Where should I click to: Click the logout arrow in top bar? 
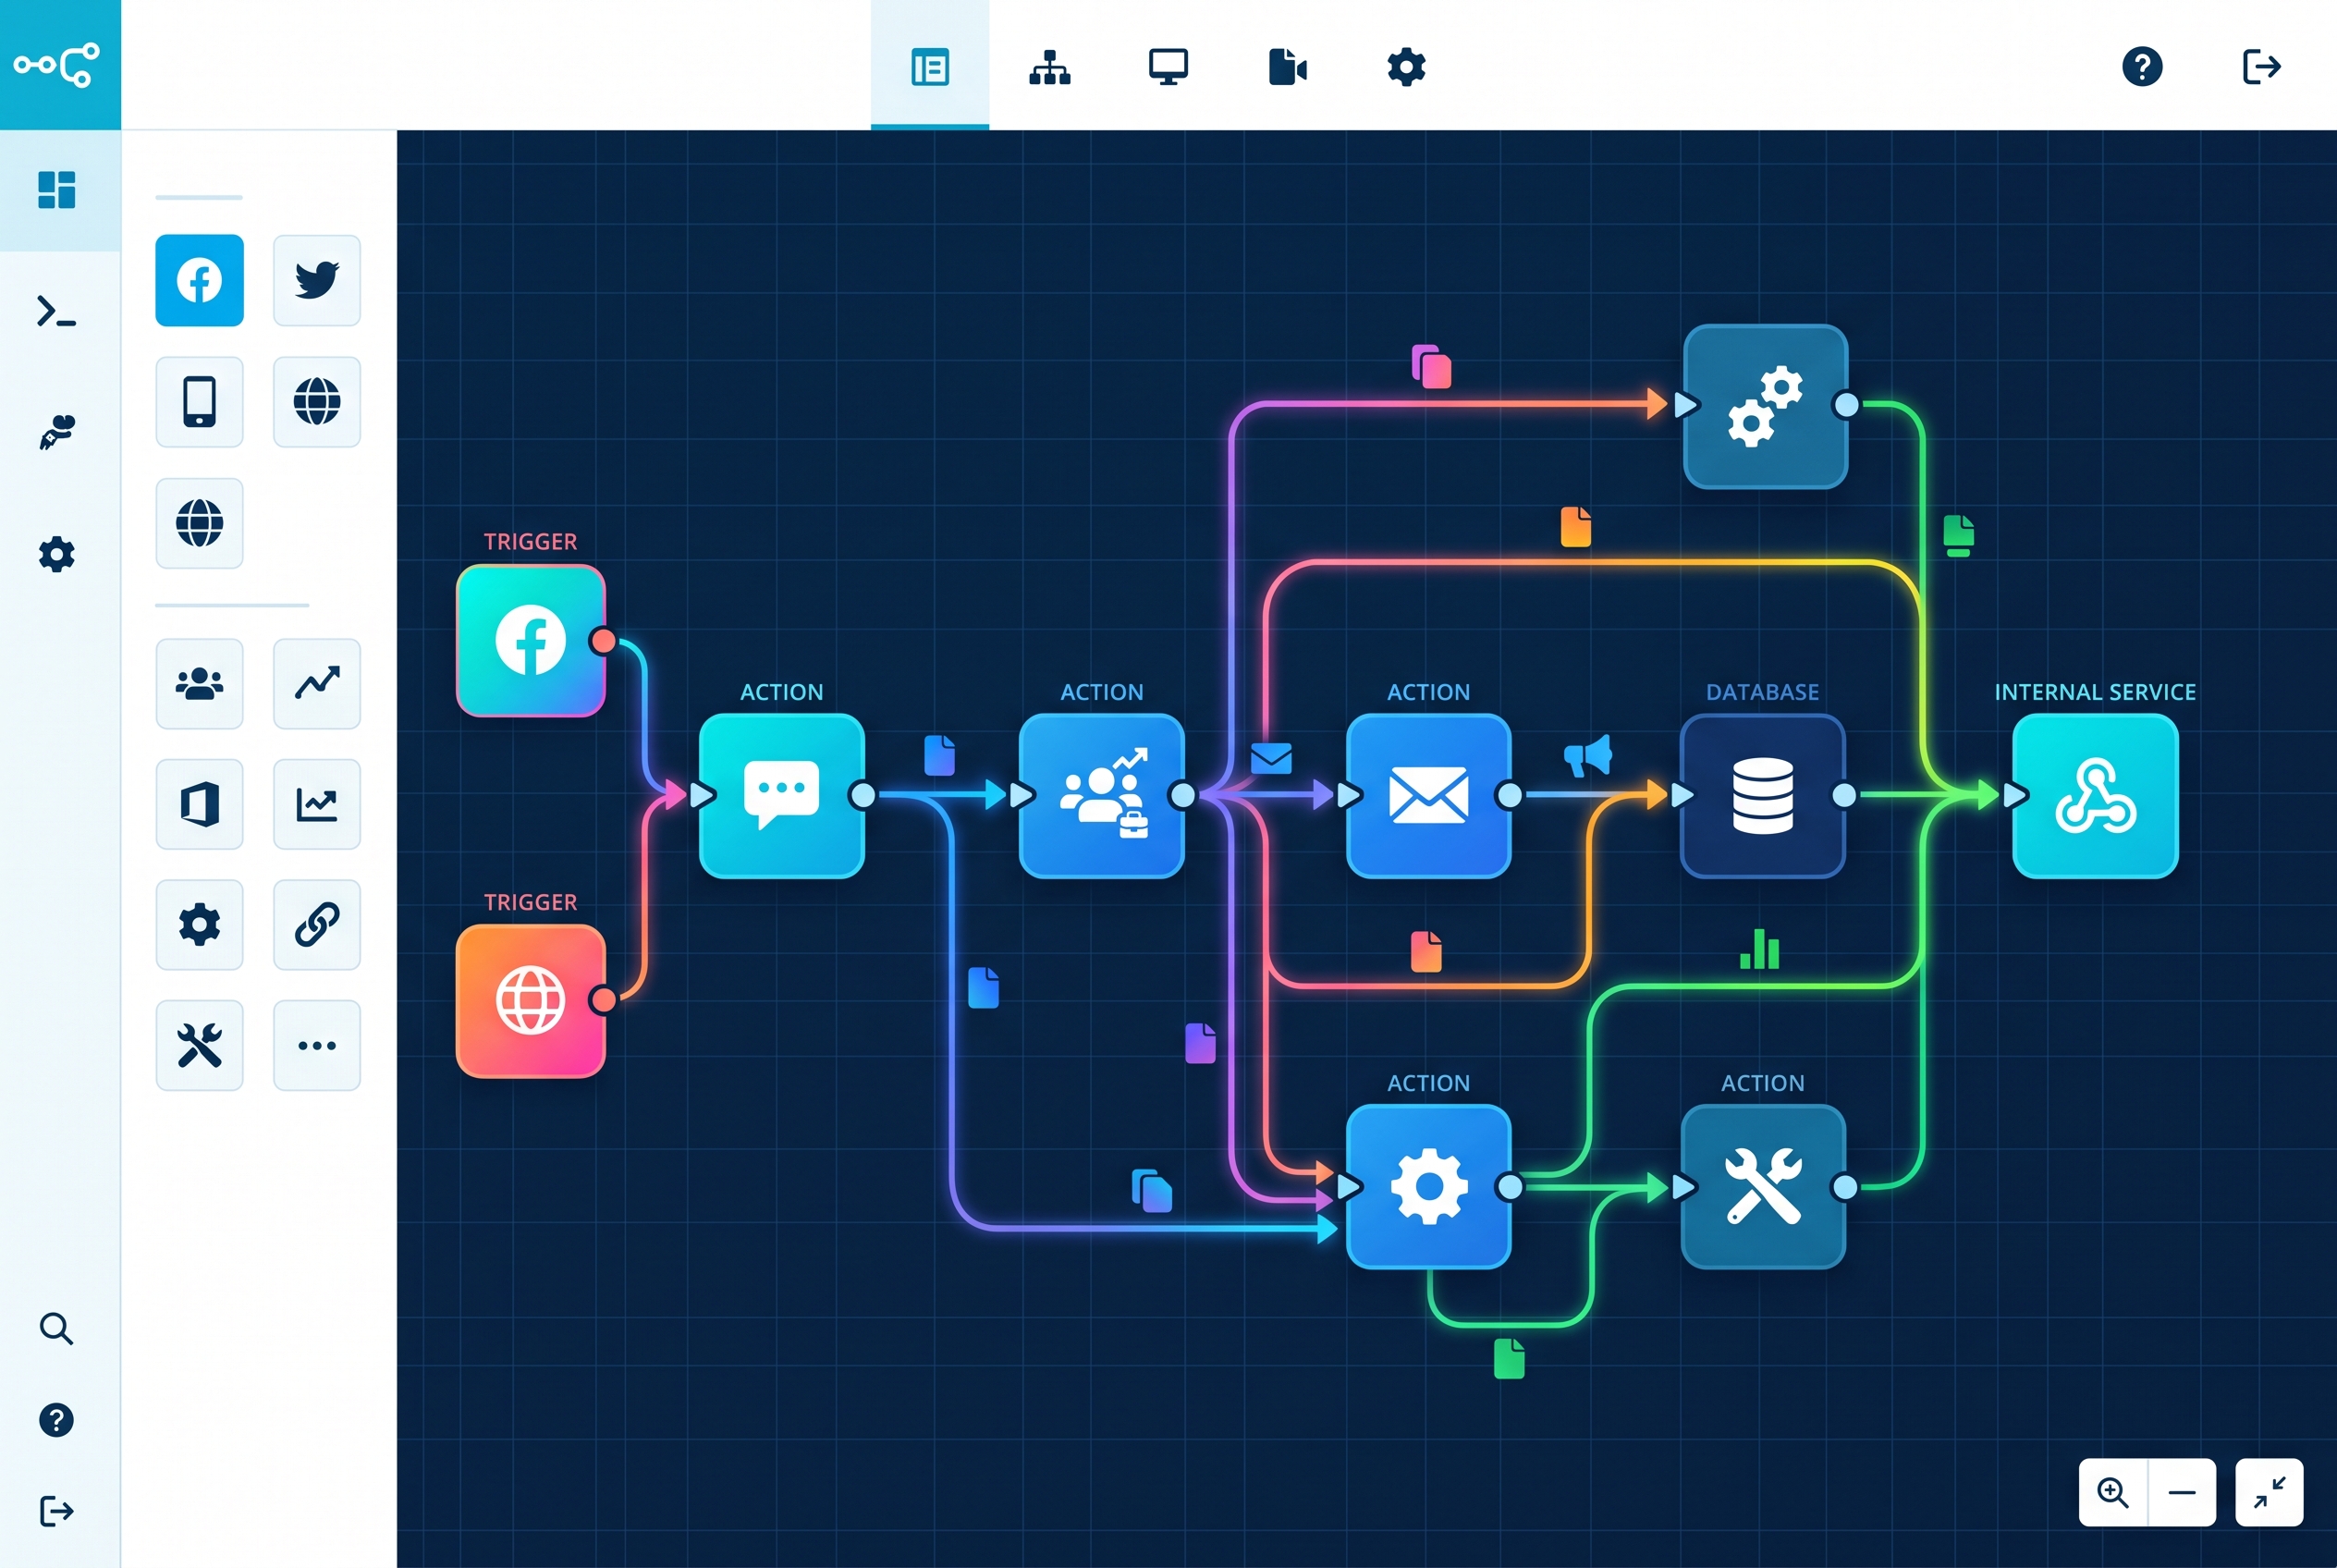(x=2261, y=67)
